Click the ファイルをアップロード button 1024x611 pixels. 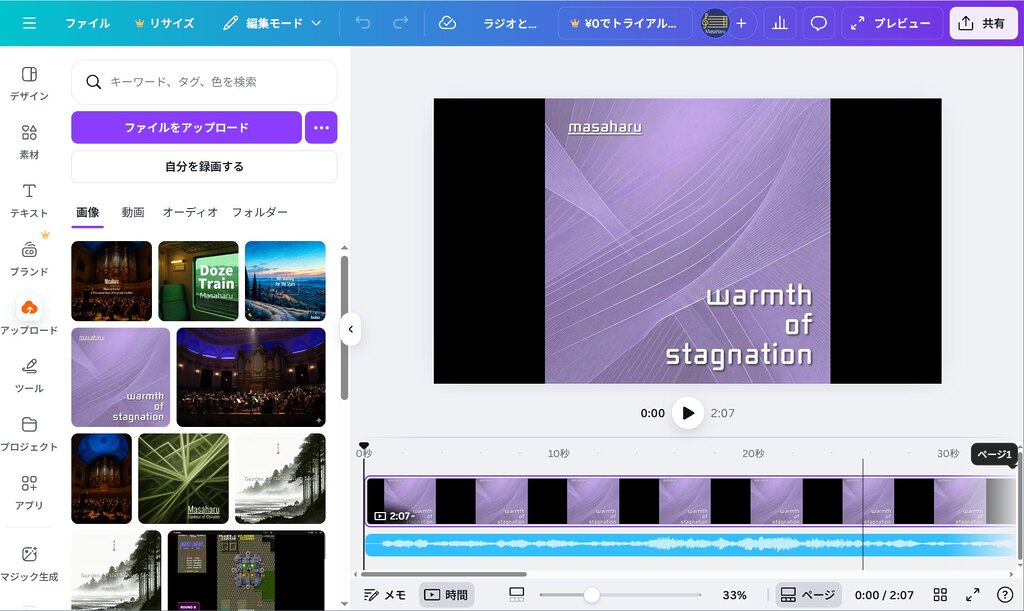(186, 128)
